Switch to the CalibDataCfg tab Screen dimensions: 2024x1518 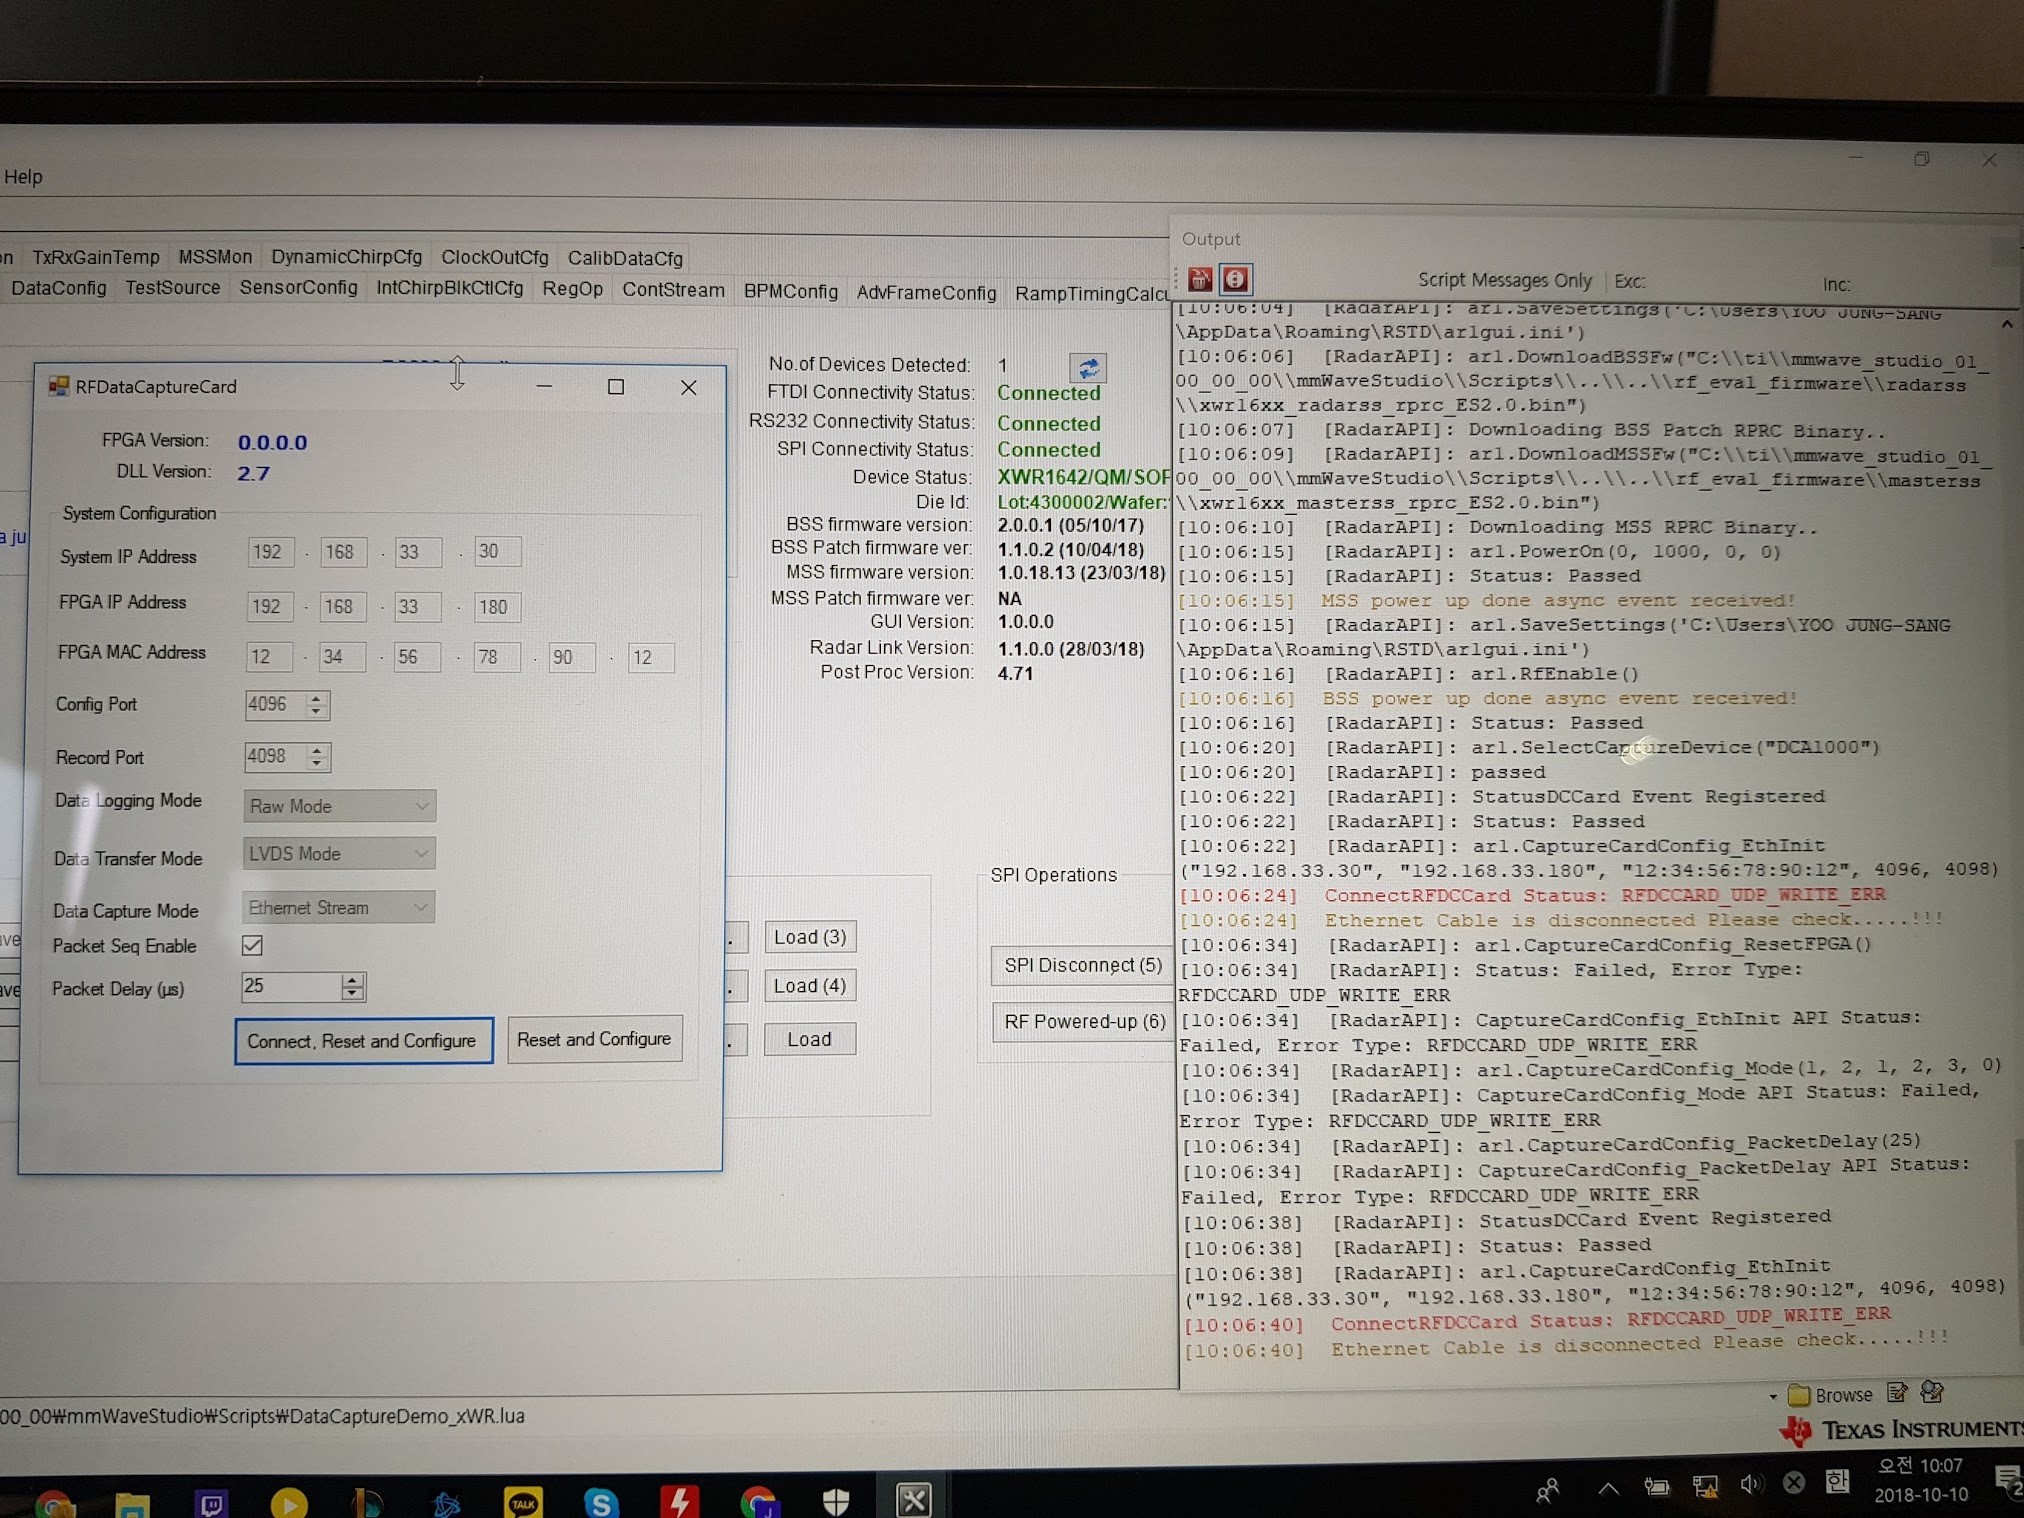click(625, 259)
